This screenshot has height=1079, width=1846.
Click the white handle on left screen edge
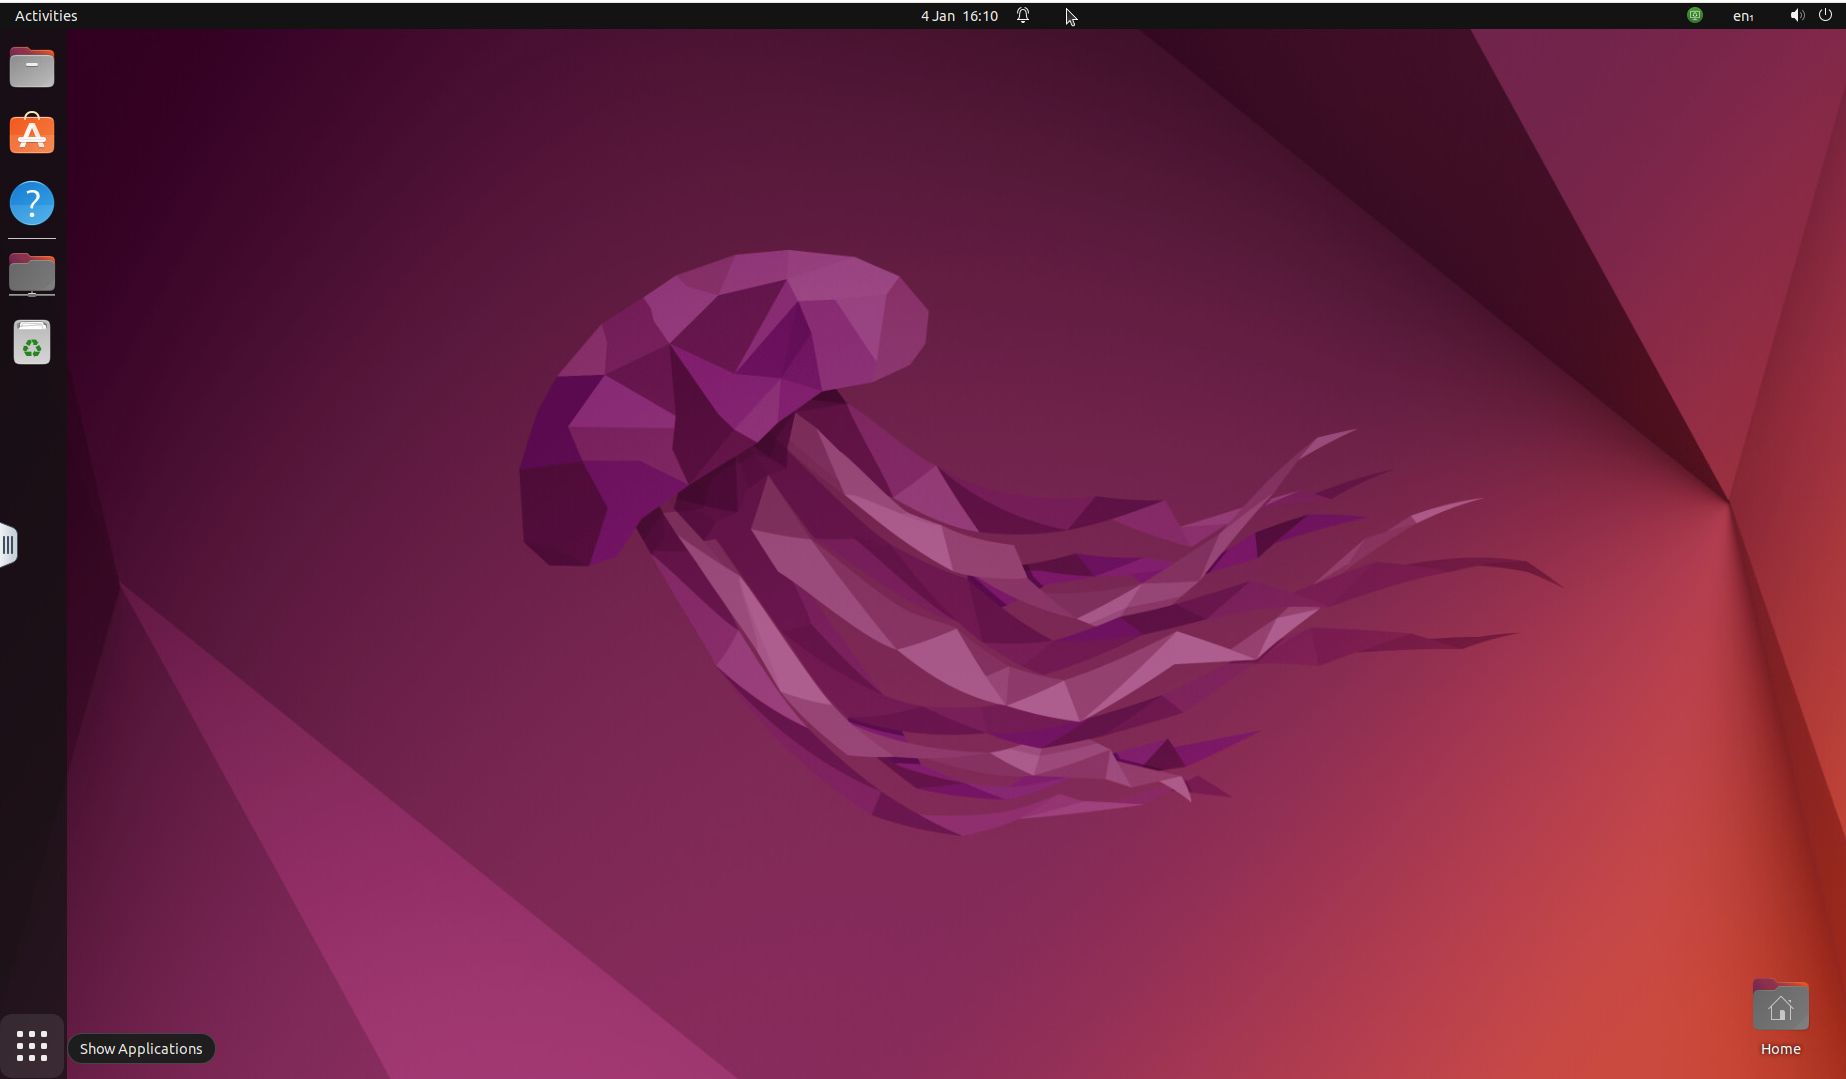[x=8, y=545]
